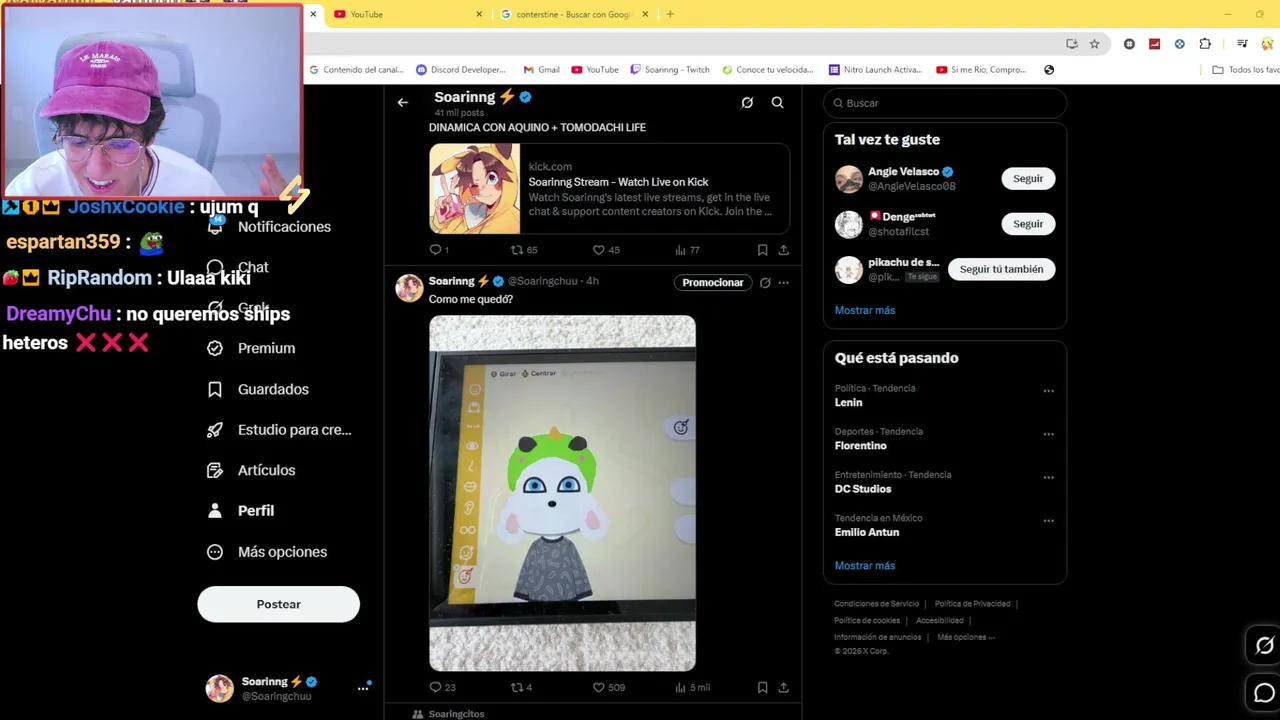Open the media control icon in Chrome toolbar
1280x720 pixels.
click(x=1242, y=44)
